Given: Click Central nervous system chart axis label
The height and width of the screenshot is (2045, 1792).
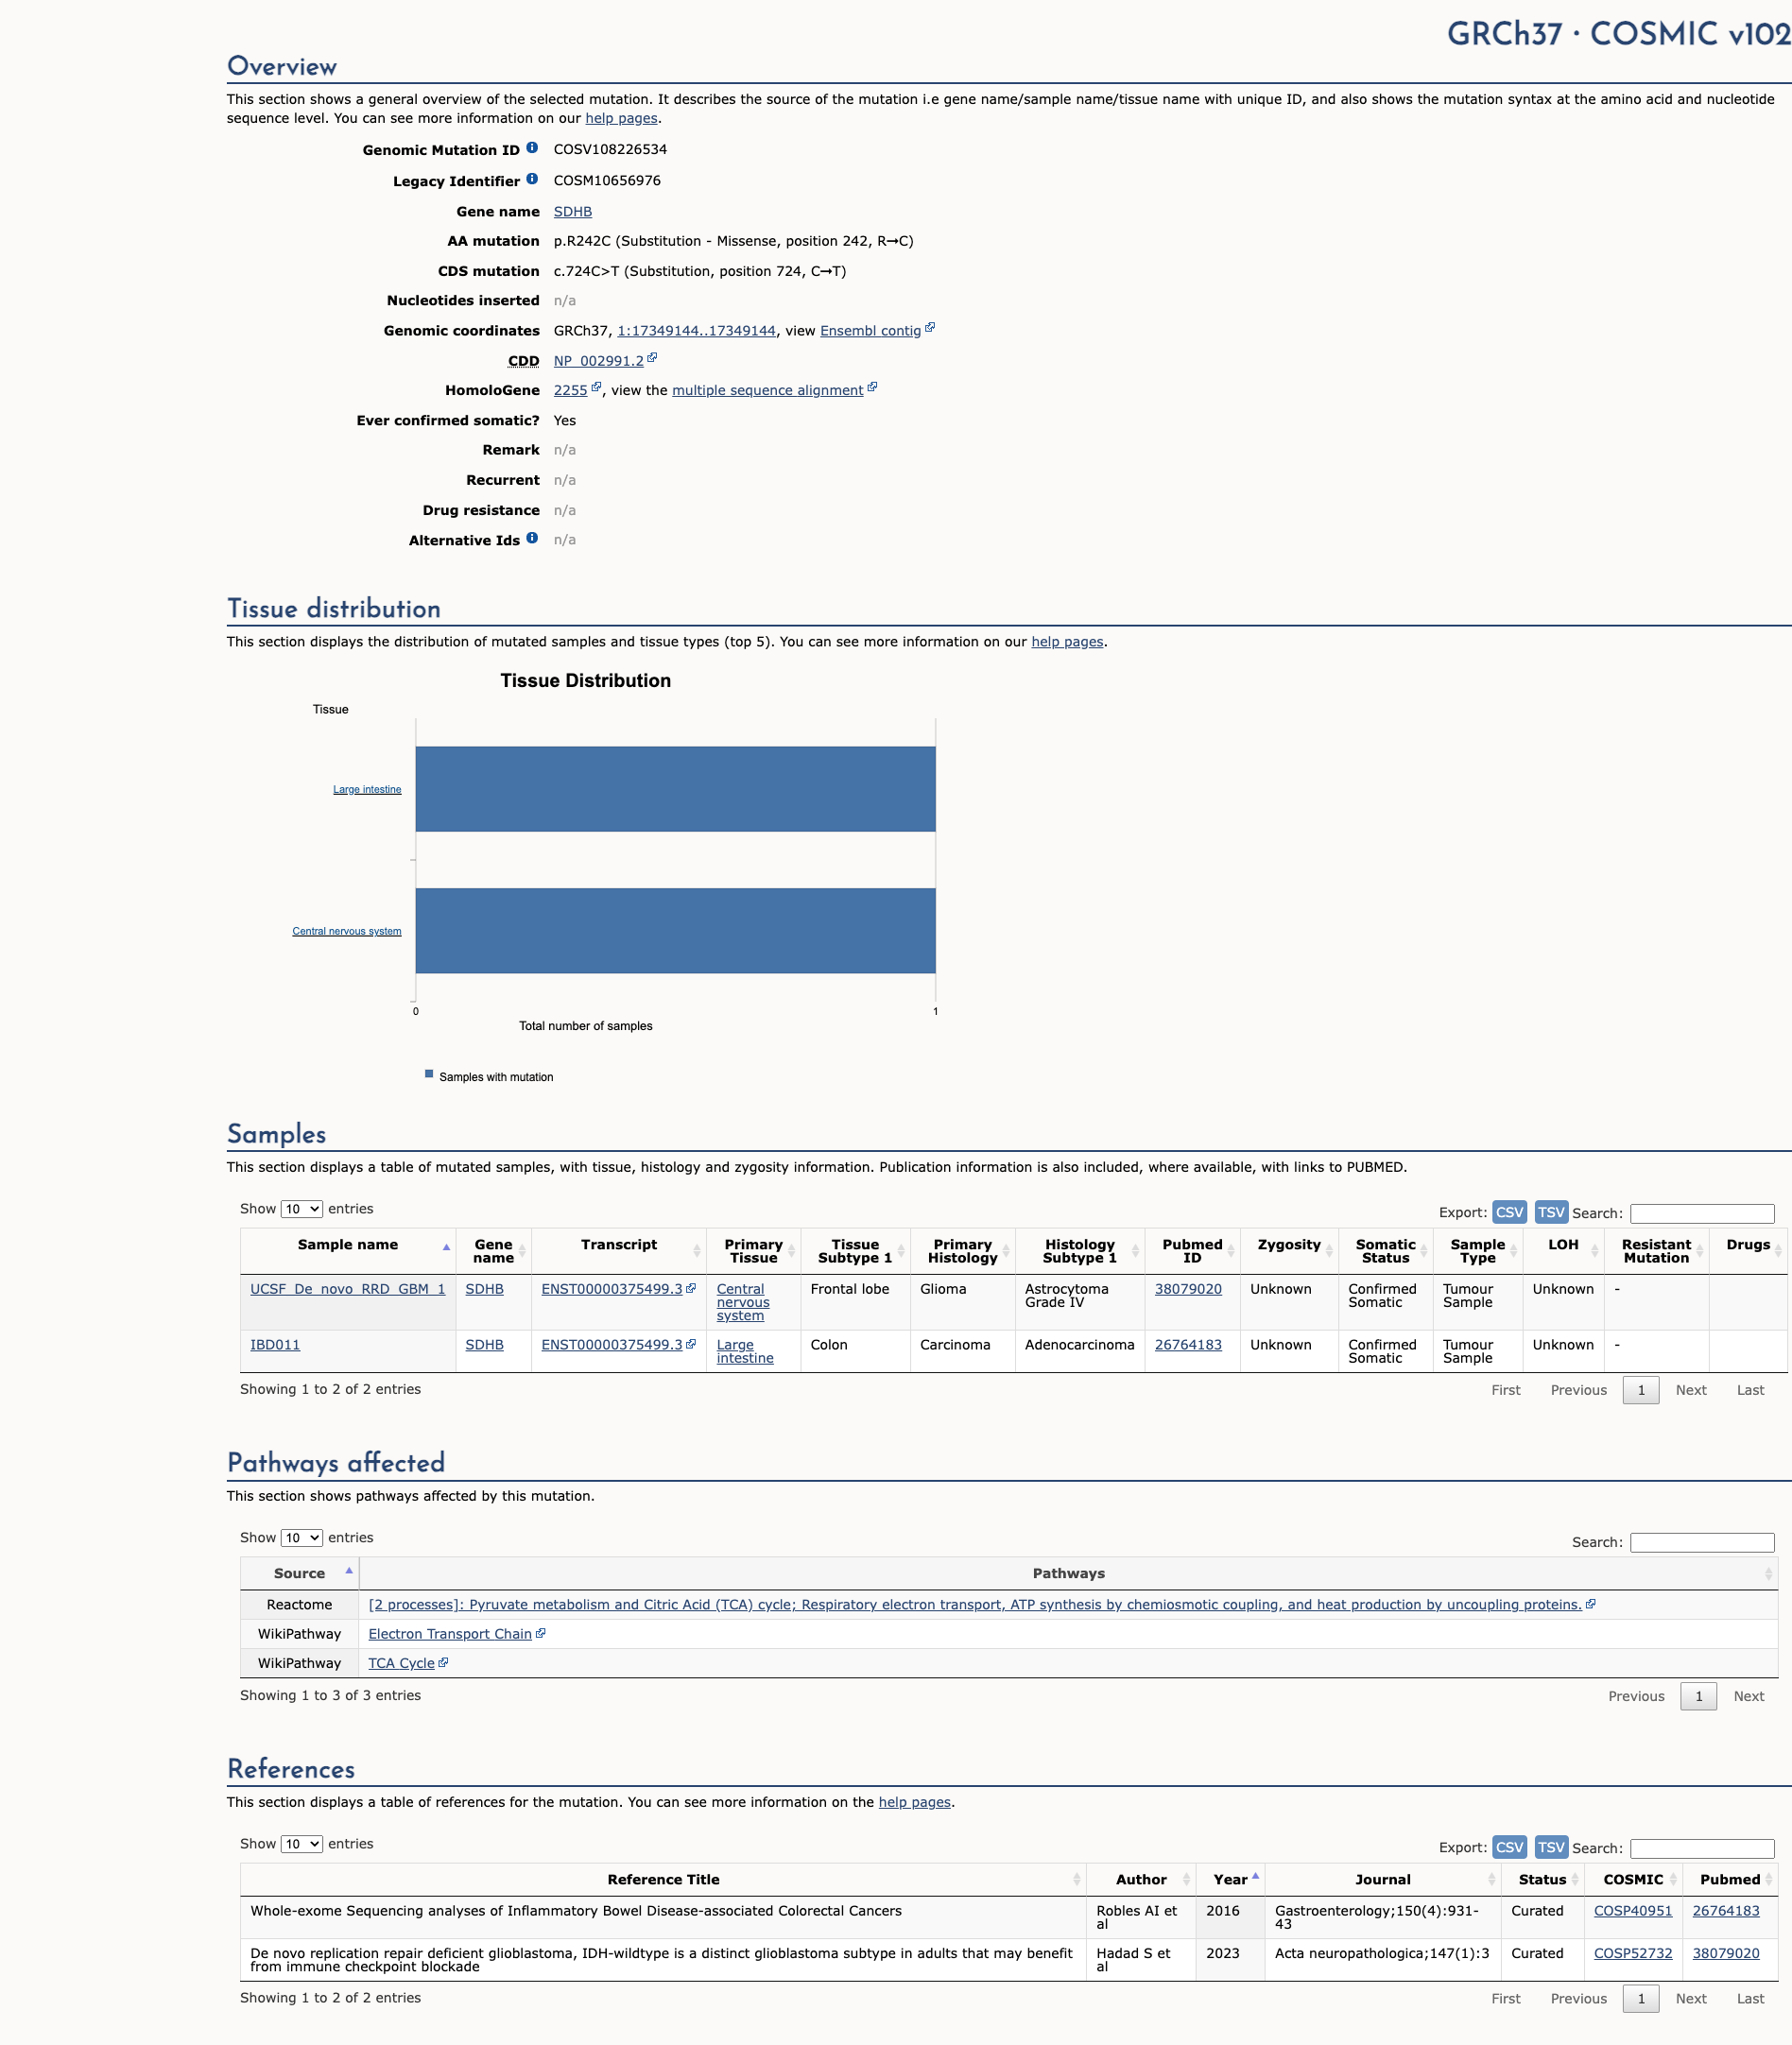Looking at the screenshot, I should [347, 931].
